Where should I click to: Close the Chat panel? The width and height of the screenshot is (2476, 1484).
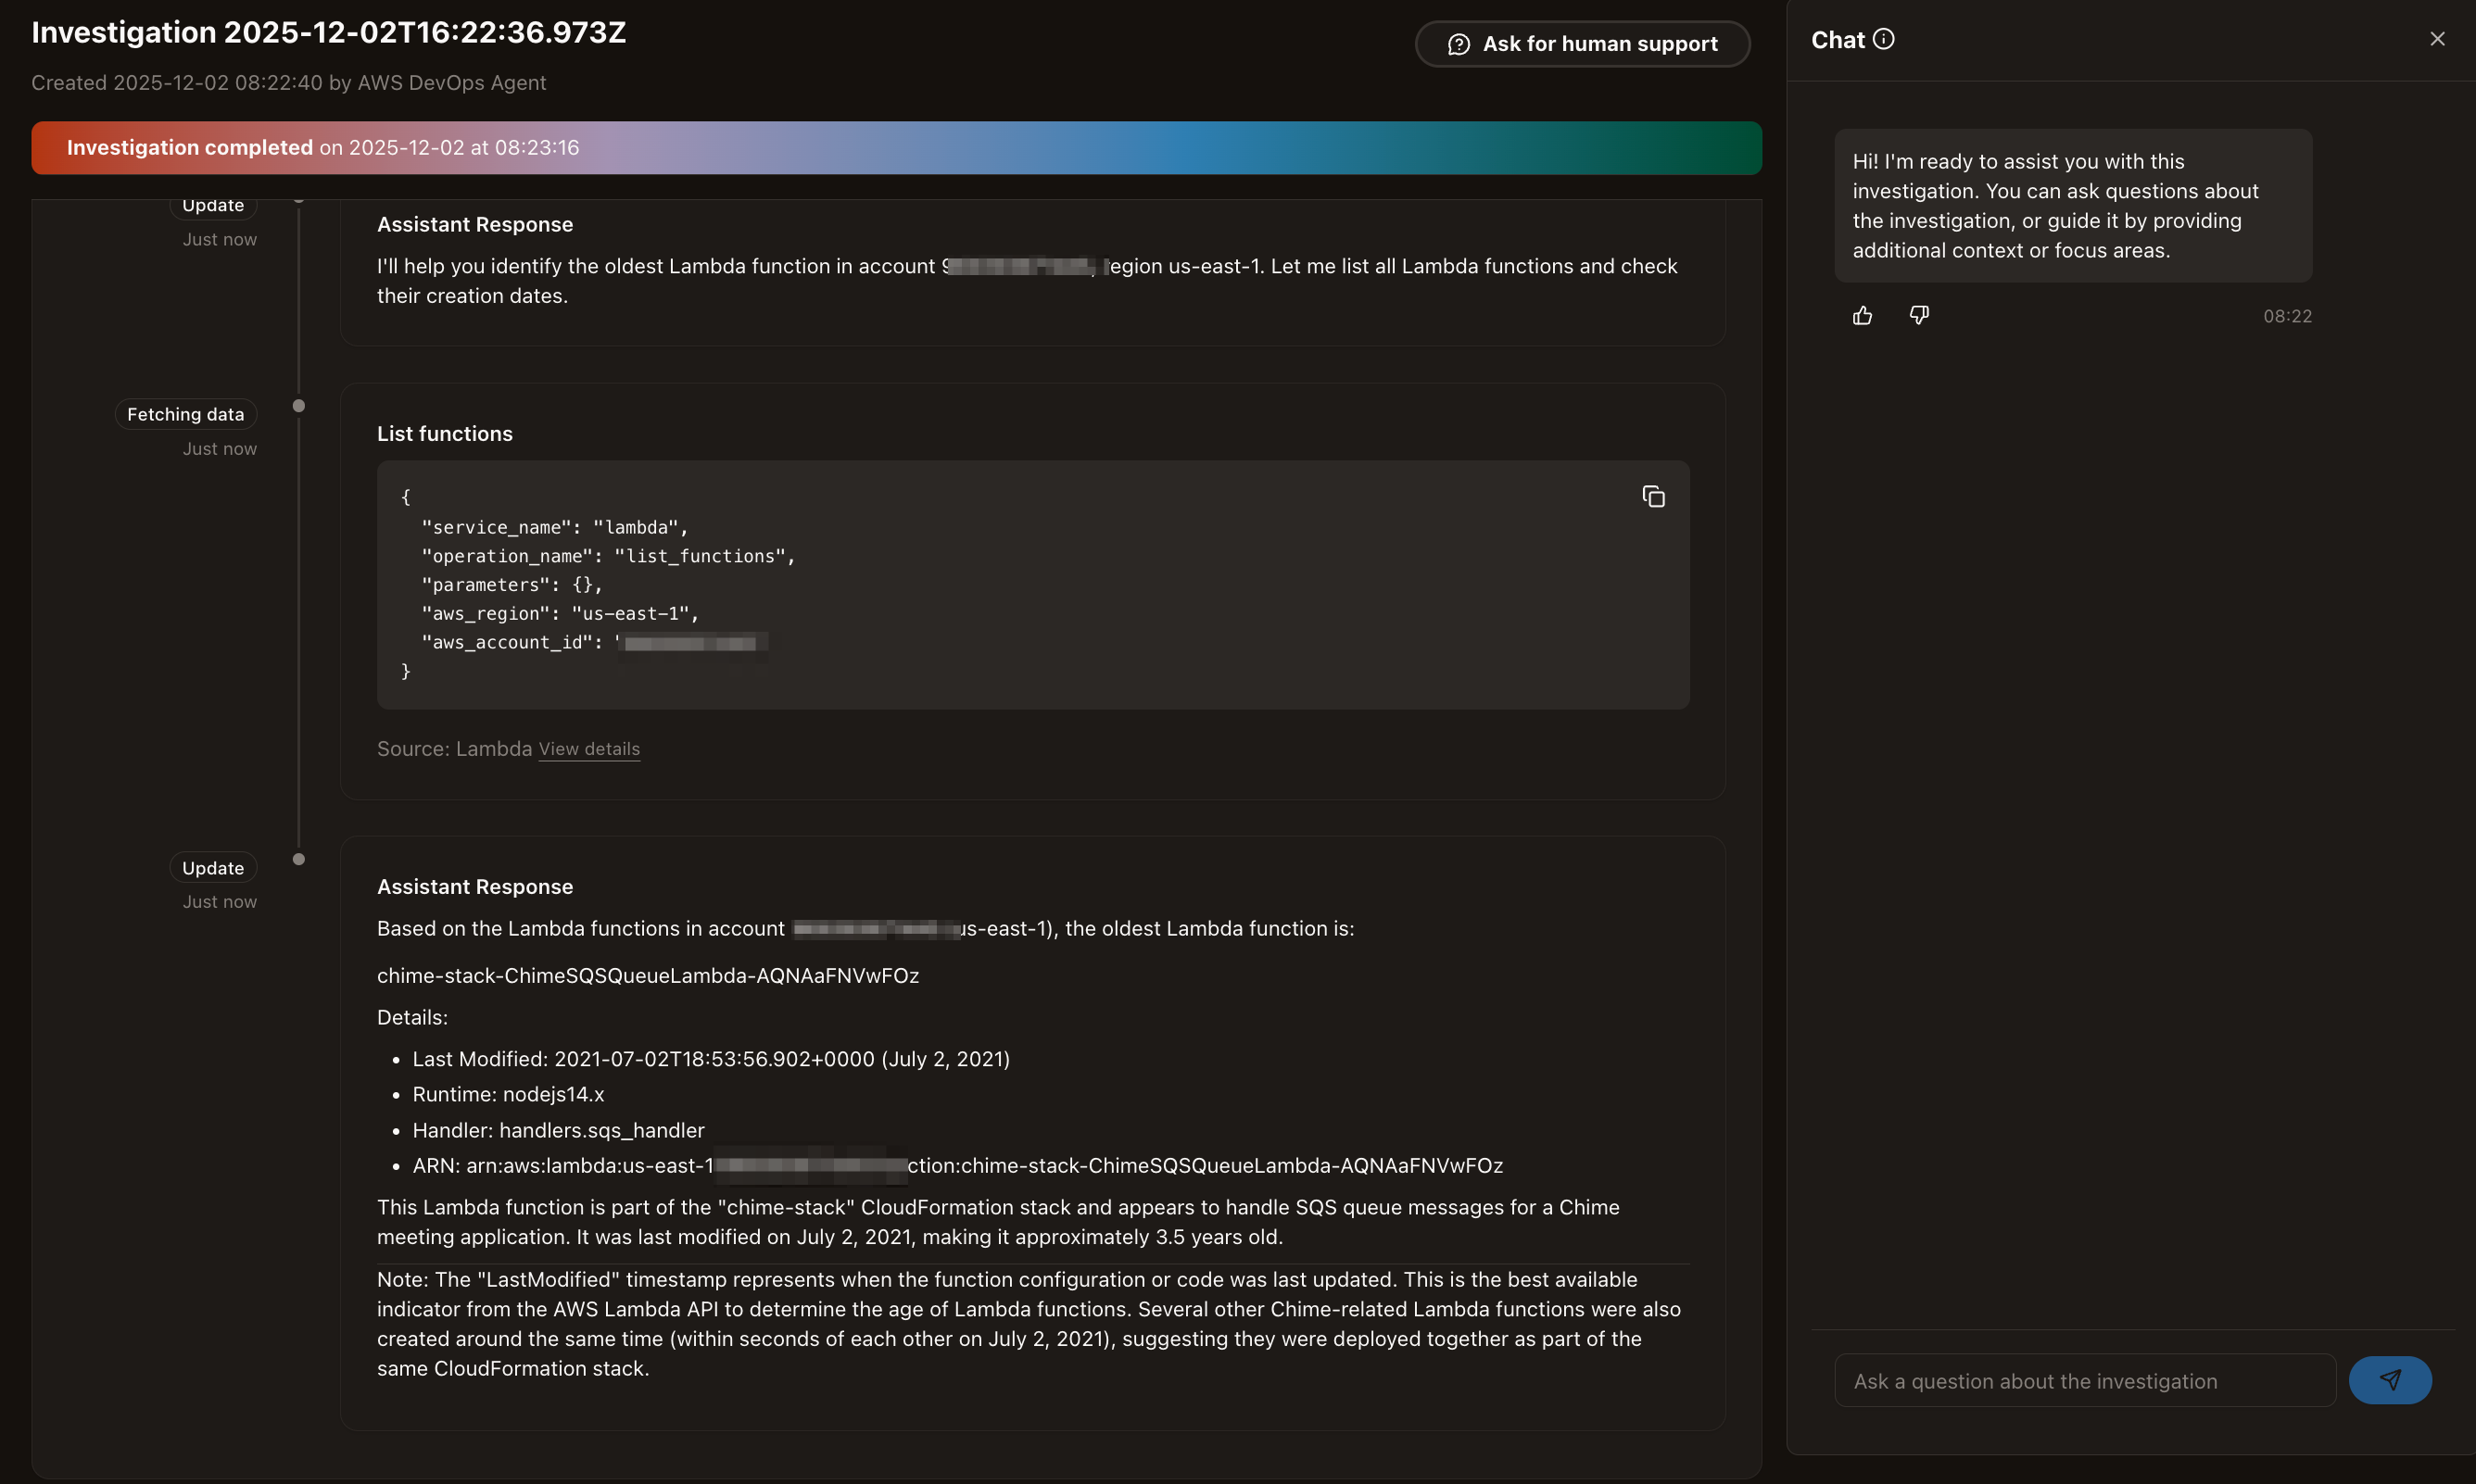point(2437,39)
